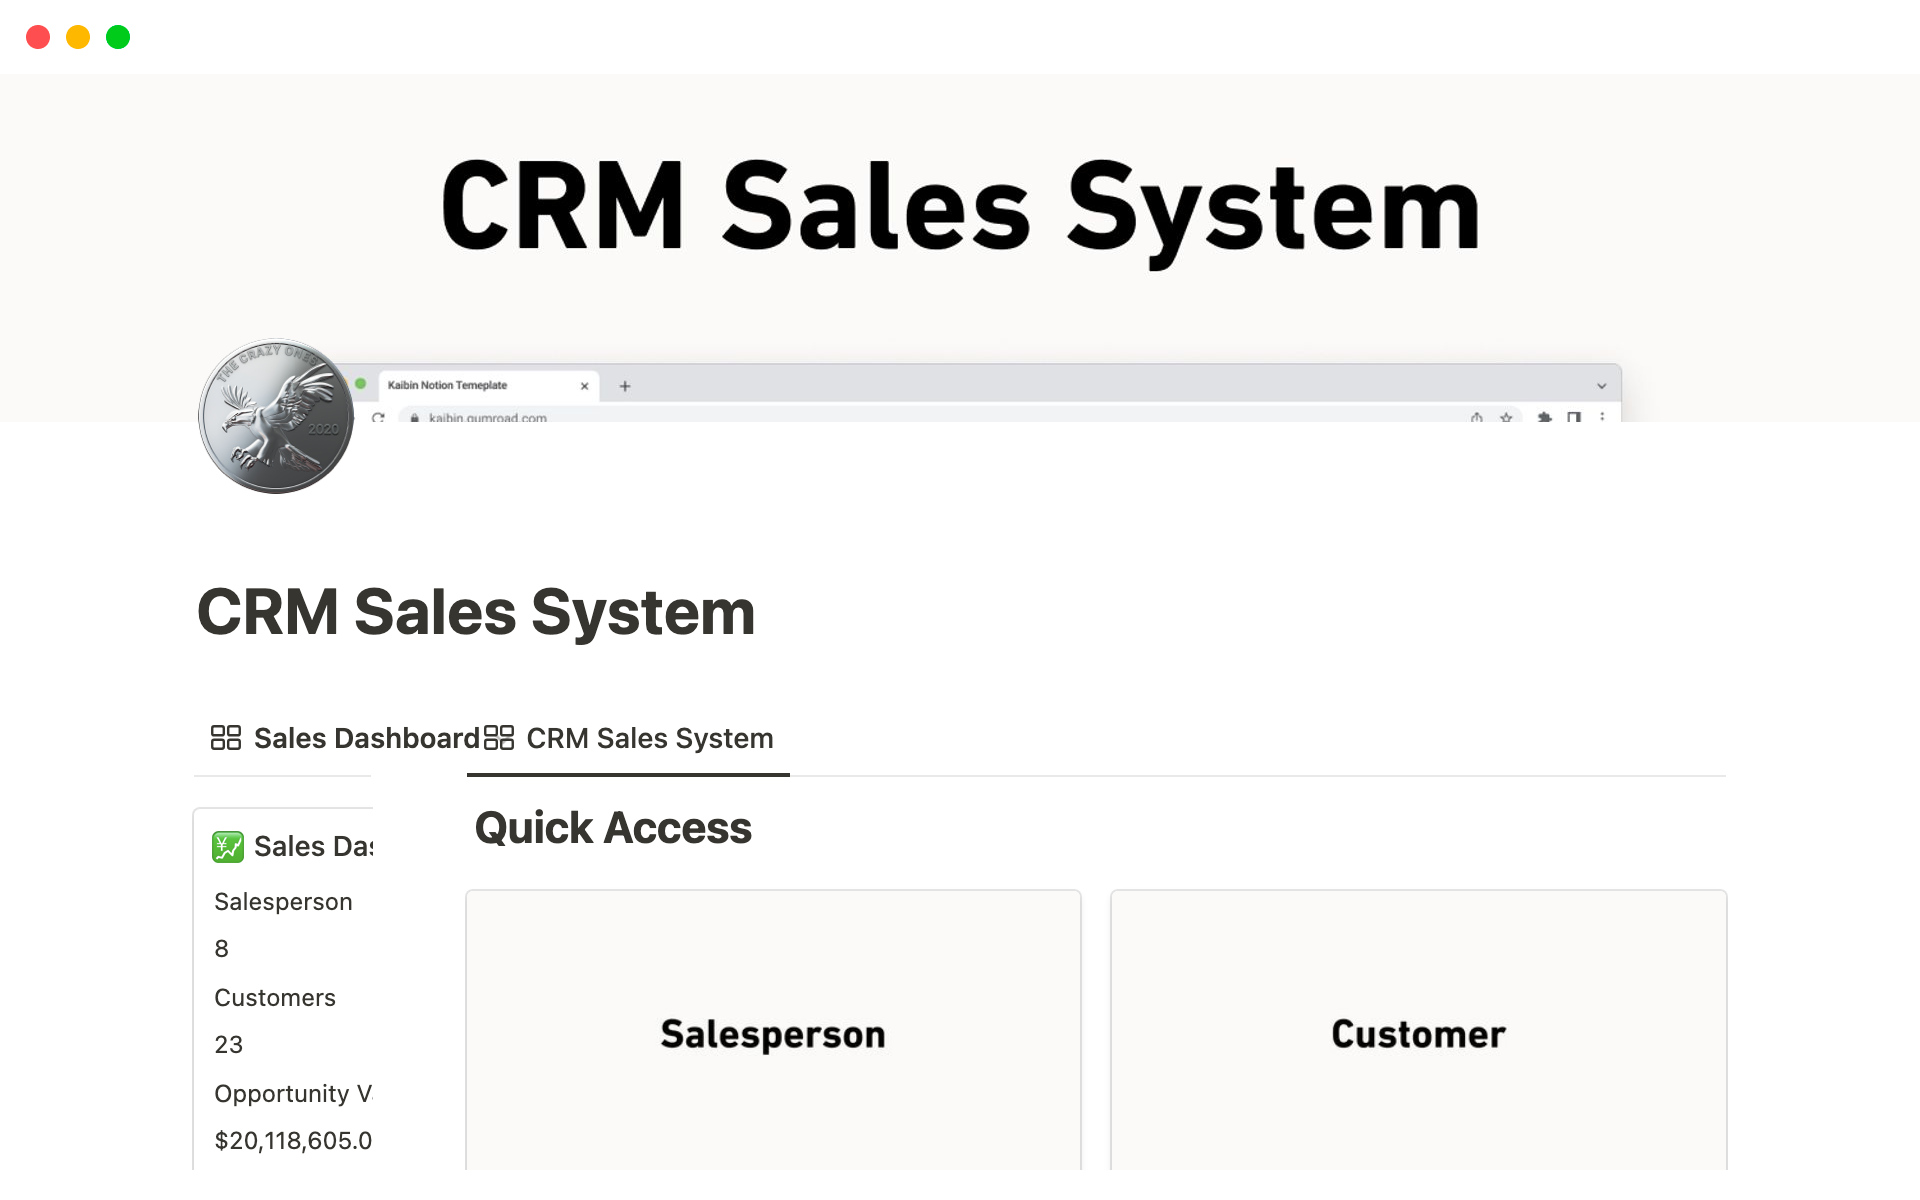Click the Customers count label
Image resolution: width=1920 pixels, height=1200 pixels.
click(275, 998)
